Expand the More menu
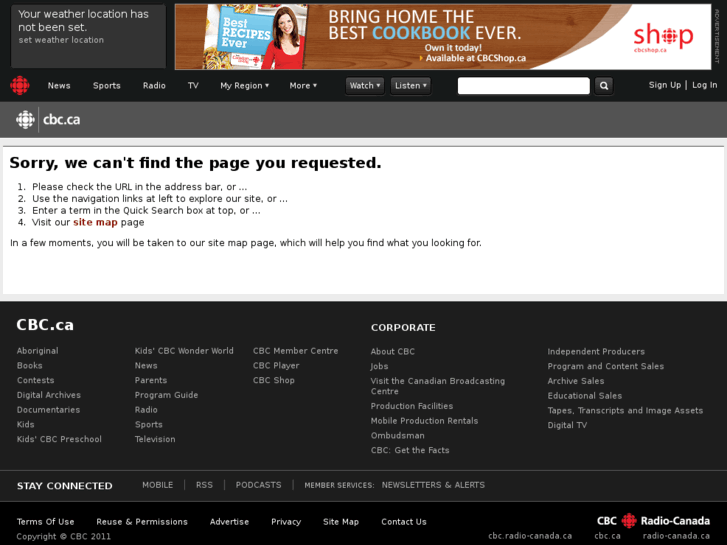This screenshot has width=727, height=545. click(303, 86)
